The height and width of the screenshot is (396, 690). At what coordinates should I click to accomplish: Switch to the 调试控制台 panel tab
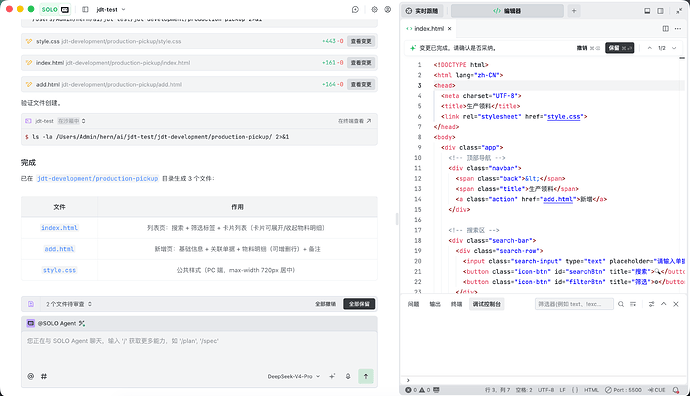486,304
